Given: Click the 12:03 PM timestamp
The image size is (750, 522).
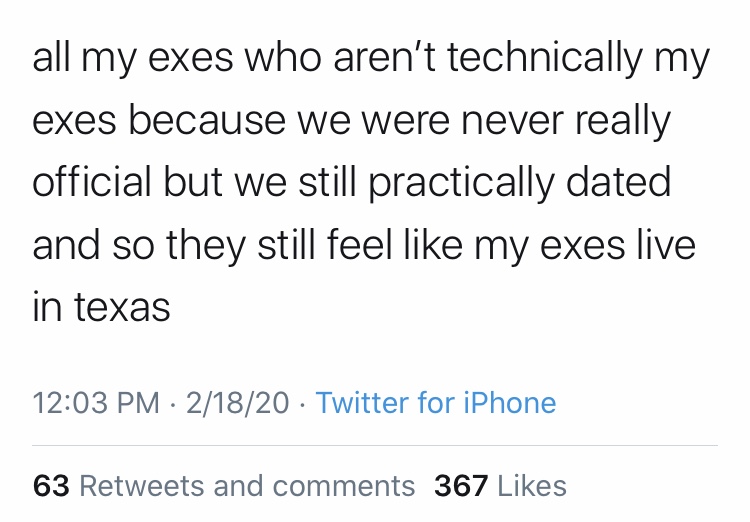Looking at the screenshot, I should click(96, 403).
